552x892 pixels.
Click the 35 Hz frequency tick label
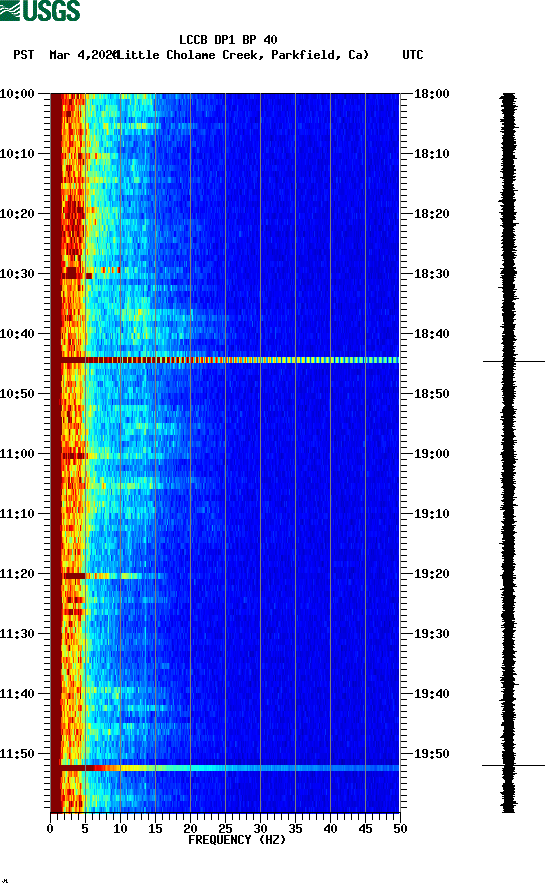click(x=295, y=829)
